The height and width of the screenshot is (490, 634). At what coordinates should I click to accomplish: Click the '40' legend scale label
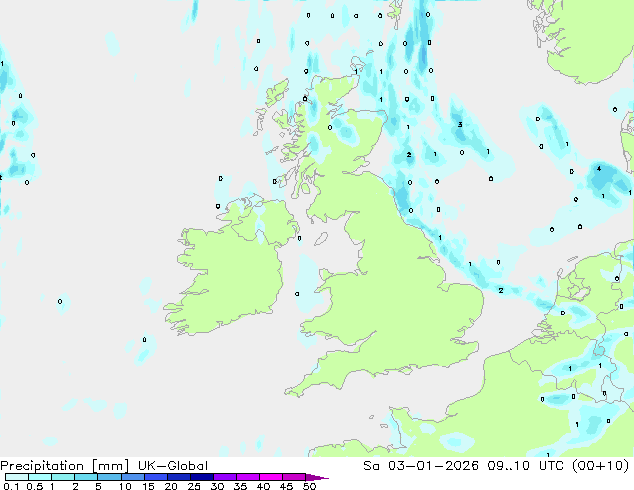pos(263,486)
